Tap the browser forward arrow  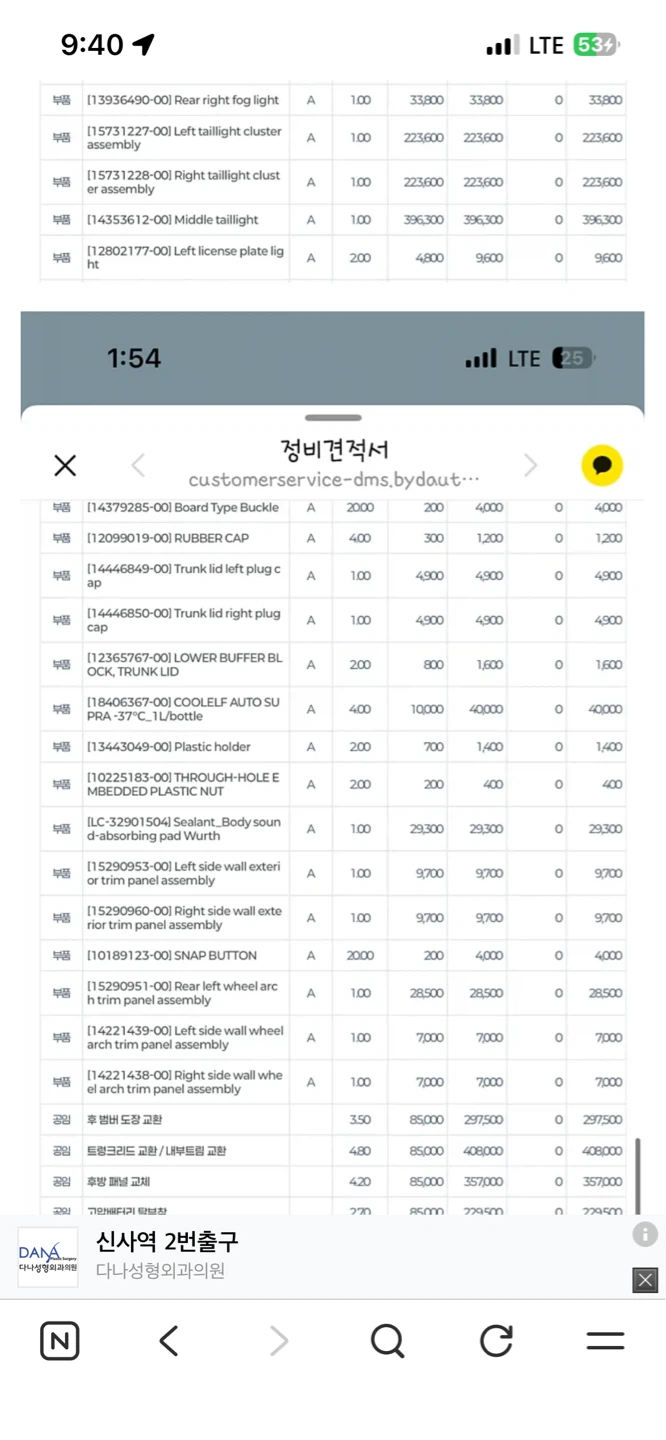(279, 1341)
